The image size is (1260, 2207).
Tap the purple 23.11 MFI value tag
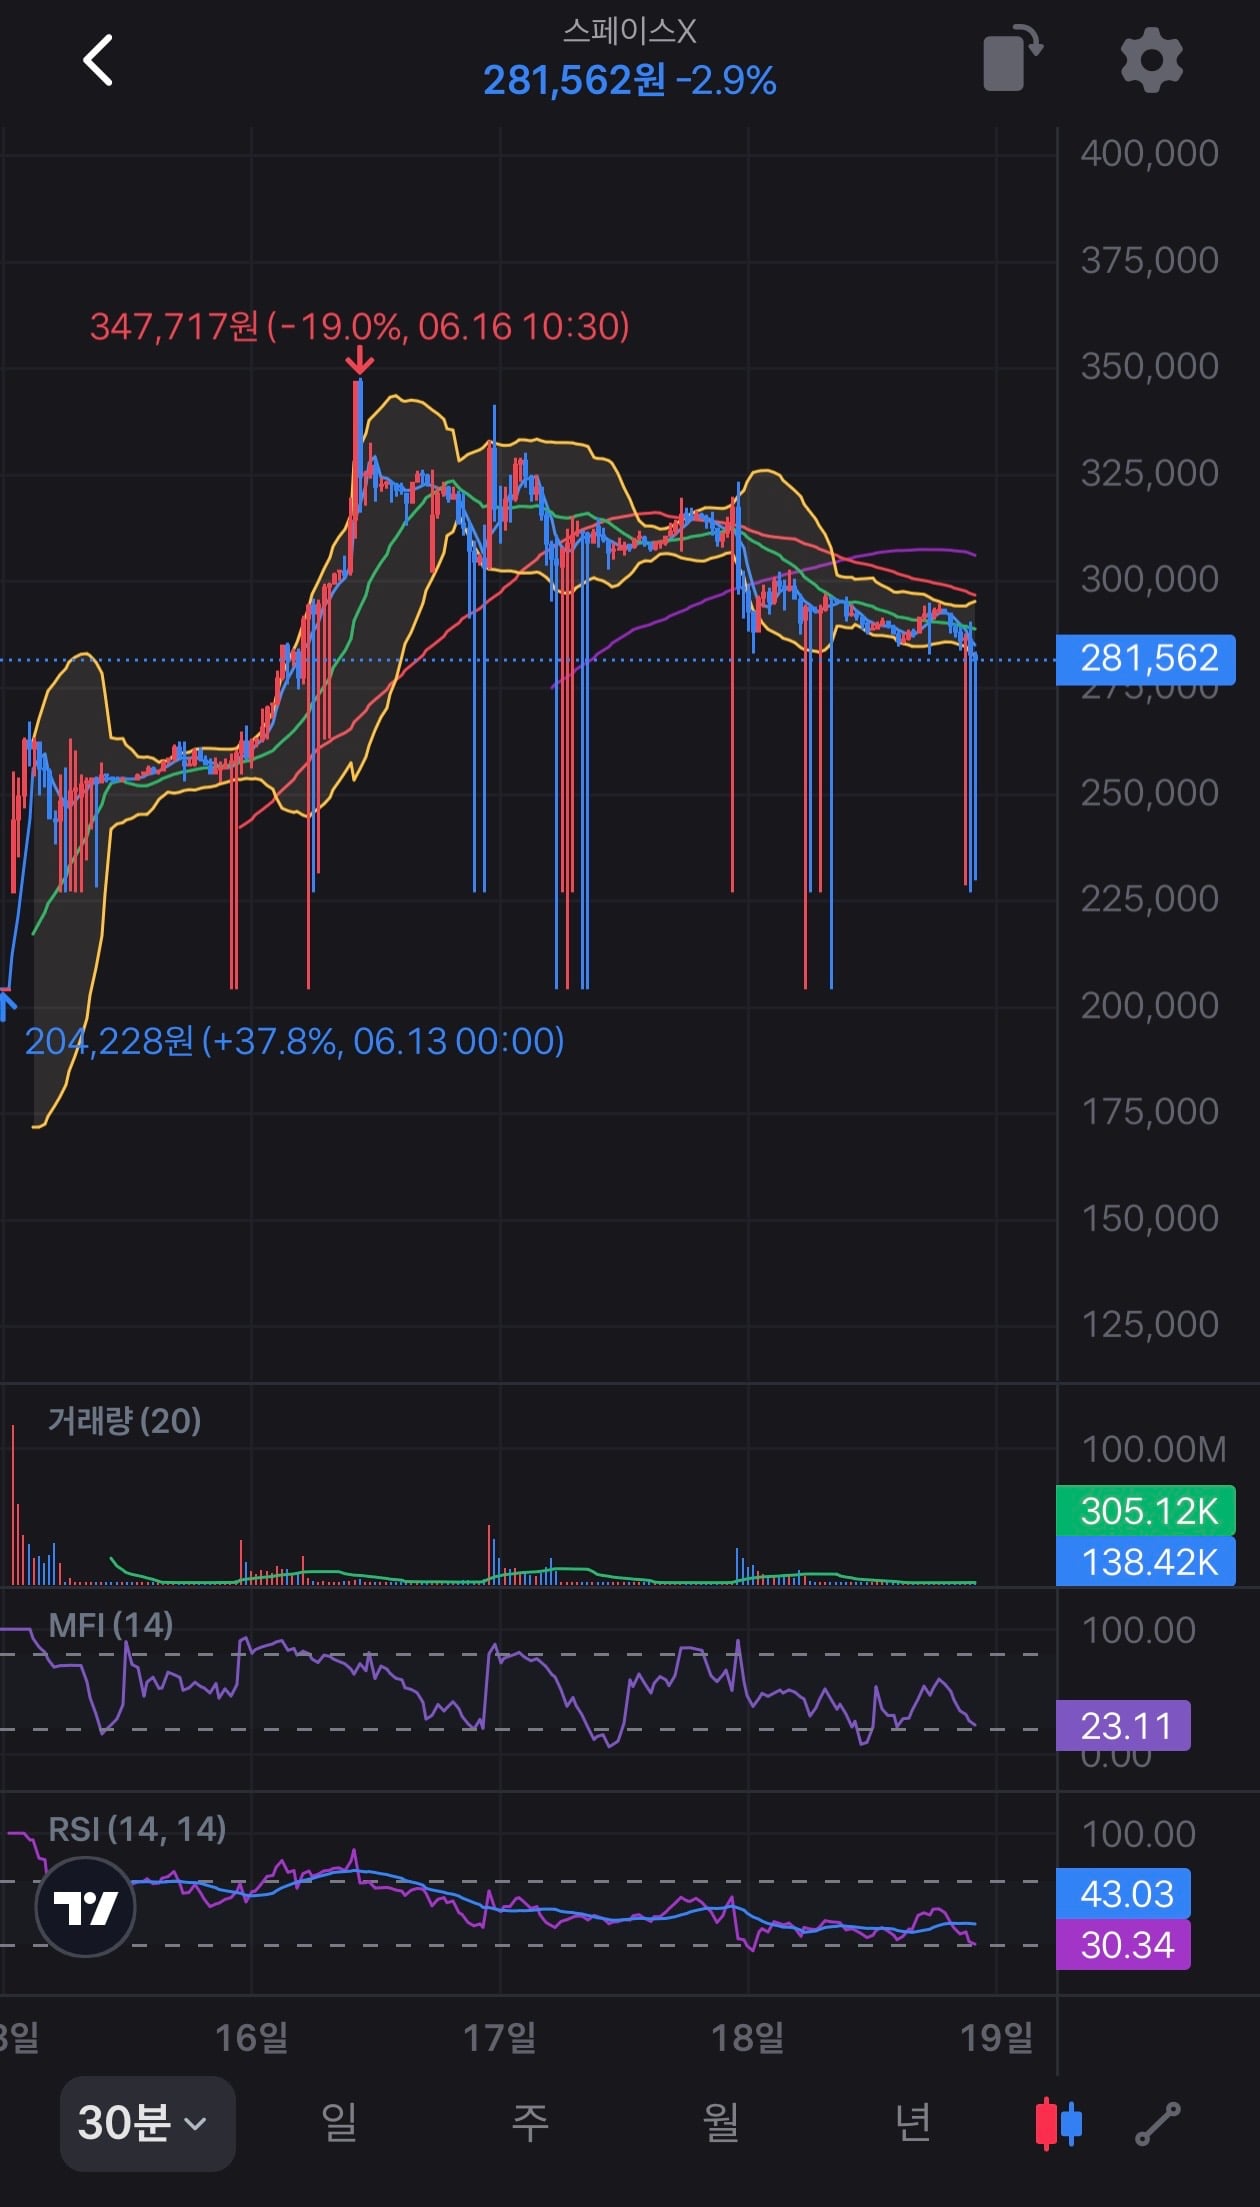(1123, 1725)
